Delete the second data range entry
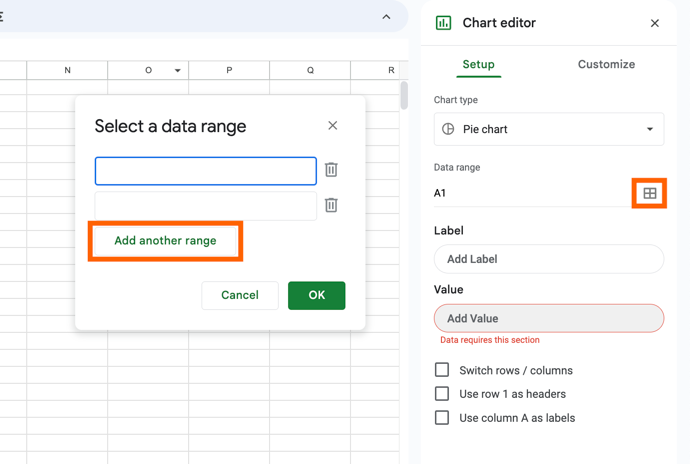Screen dimensions: 690x464 pos(331,205)
